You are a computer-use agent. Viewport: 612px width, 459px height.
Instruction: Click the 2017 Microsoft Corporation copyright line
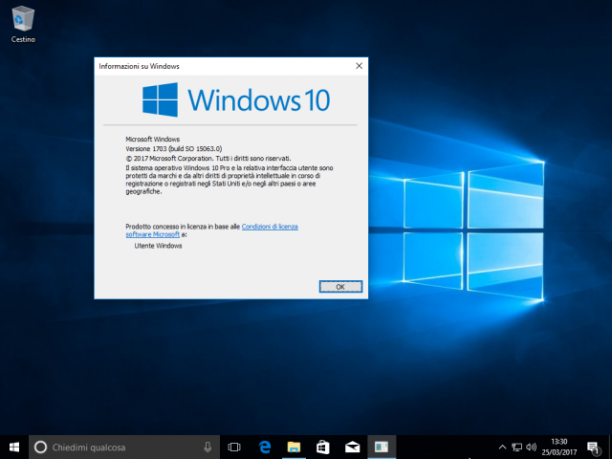click(208, 158)
